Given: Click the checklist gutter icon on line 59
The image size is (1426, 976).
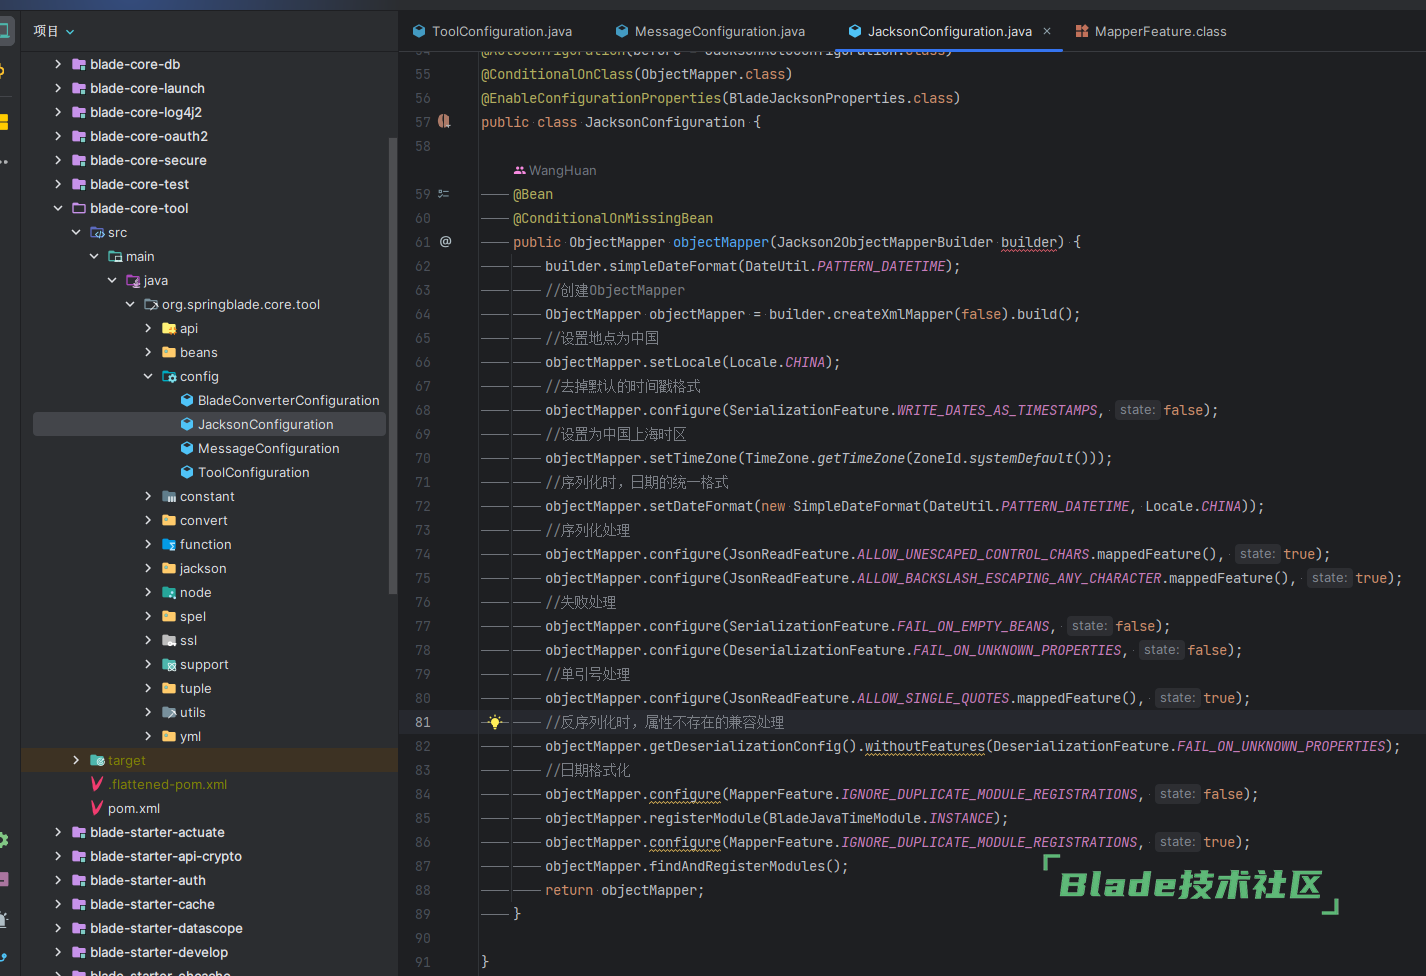Looking at the screenshot, I should [444, 194].
